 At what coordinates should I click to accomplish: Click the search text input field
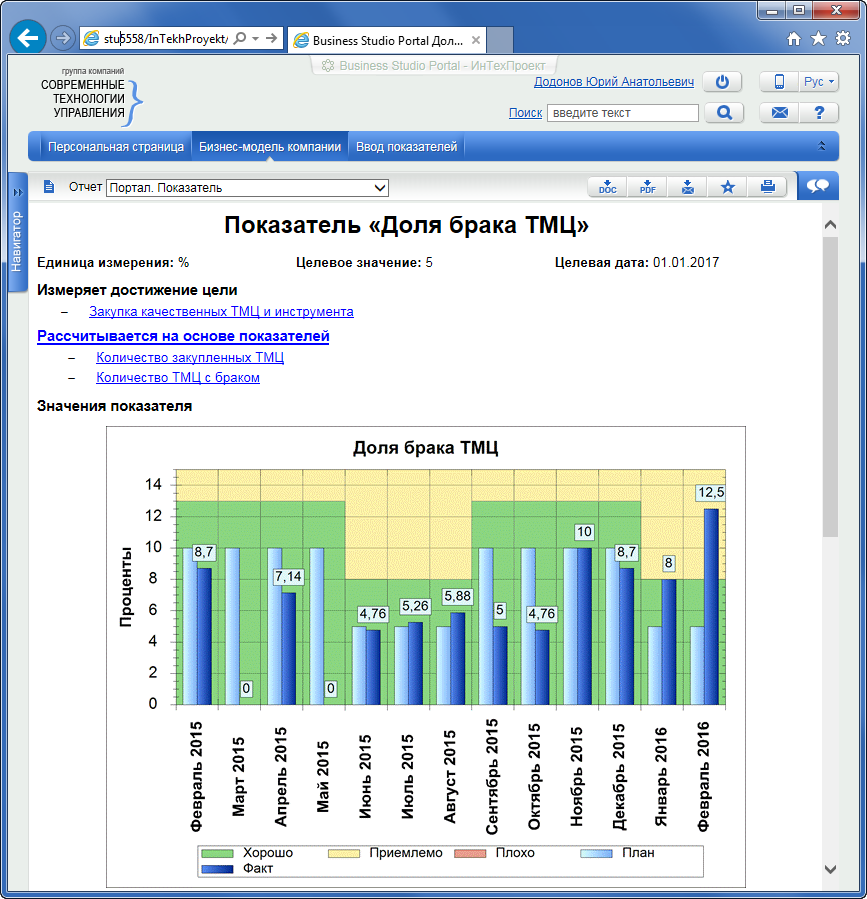pos(622,113)
